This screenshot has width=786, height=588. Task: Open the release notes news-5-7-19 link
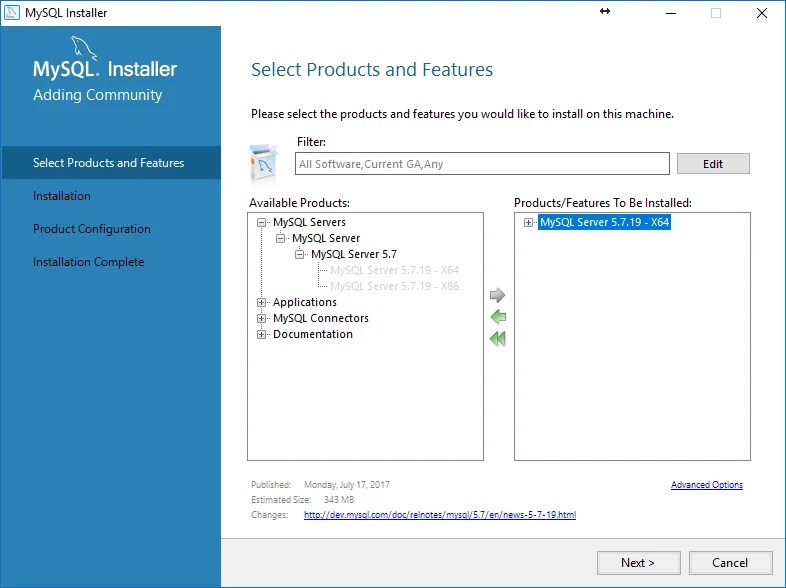coord(440,514)
